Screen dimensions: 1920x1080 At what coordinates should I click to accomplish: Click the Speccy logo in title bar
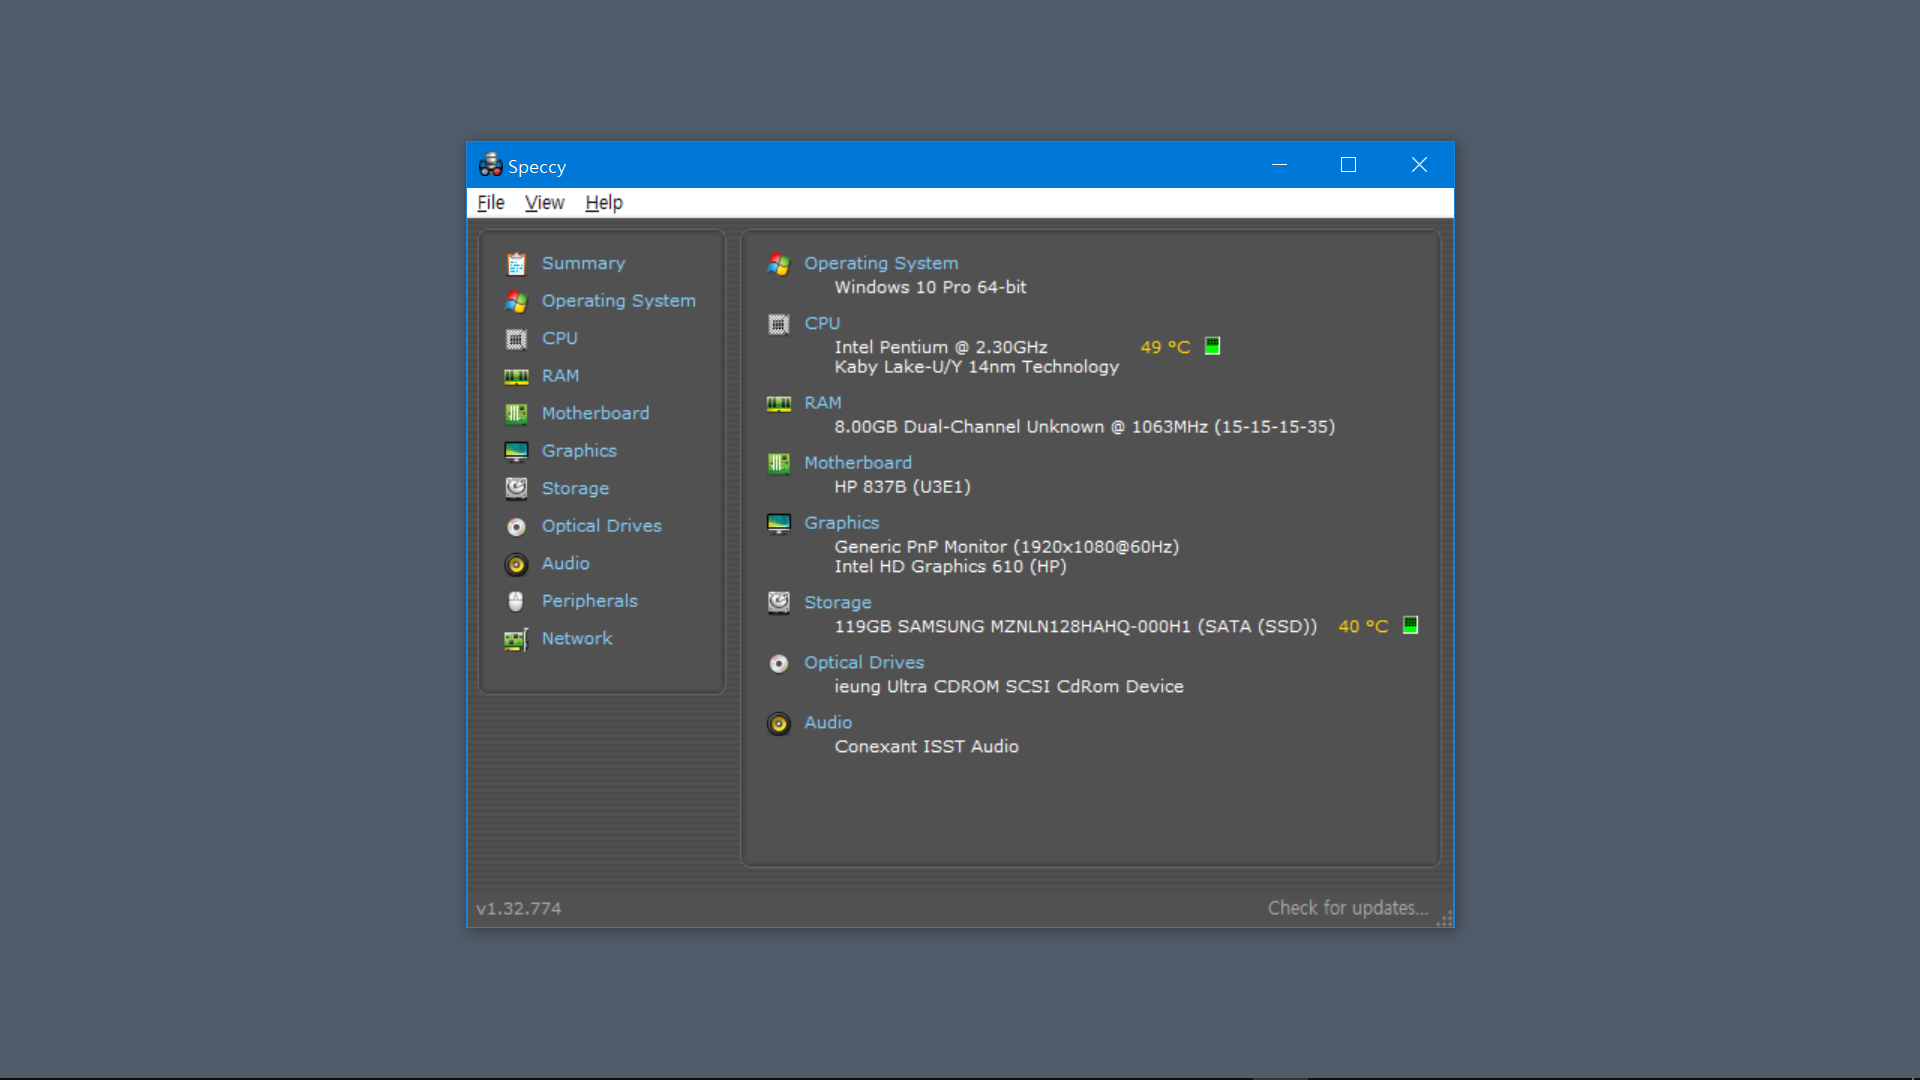pyautogui.click(x=491, y=164)
